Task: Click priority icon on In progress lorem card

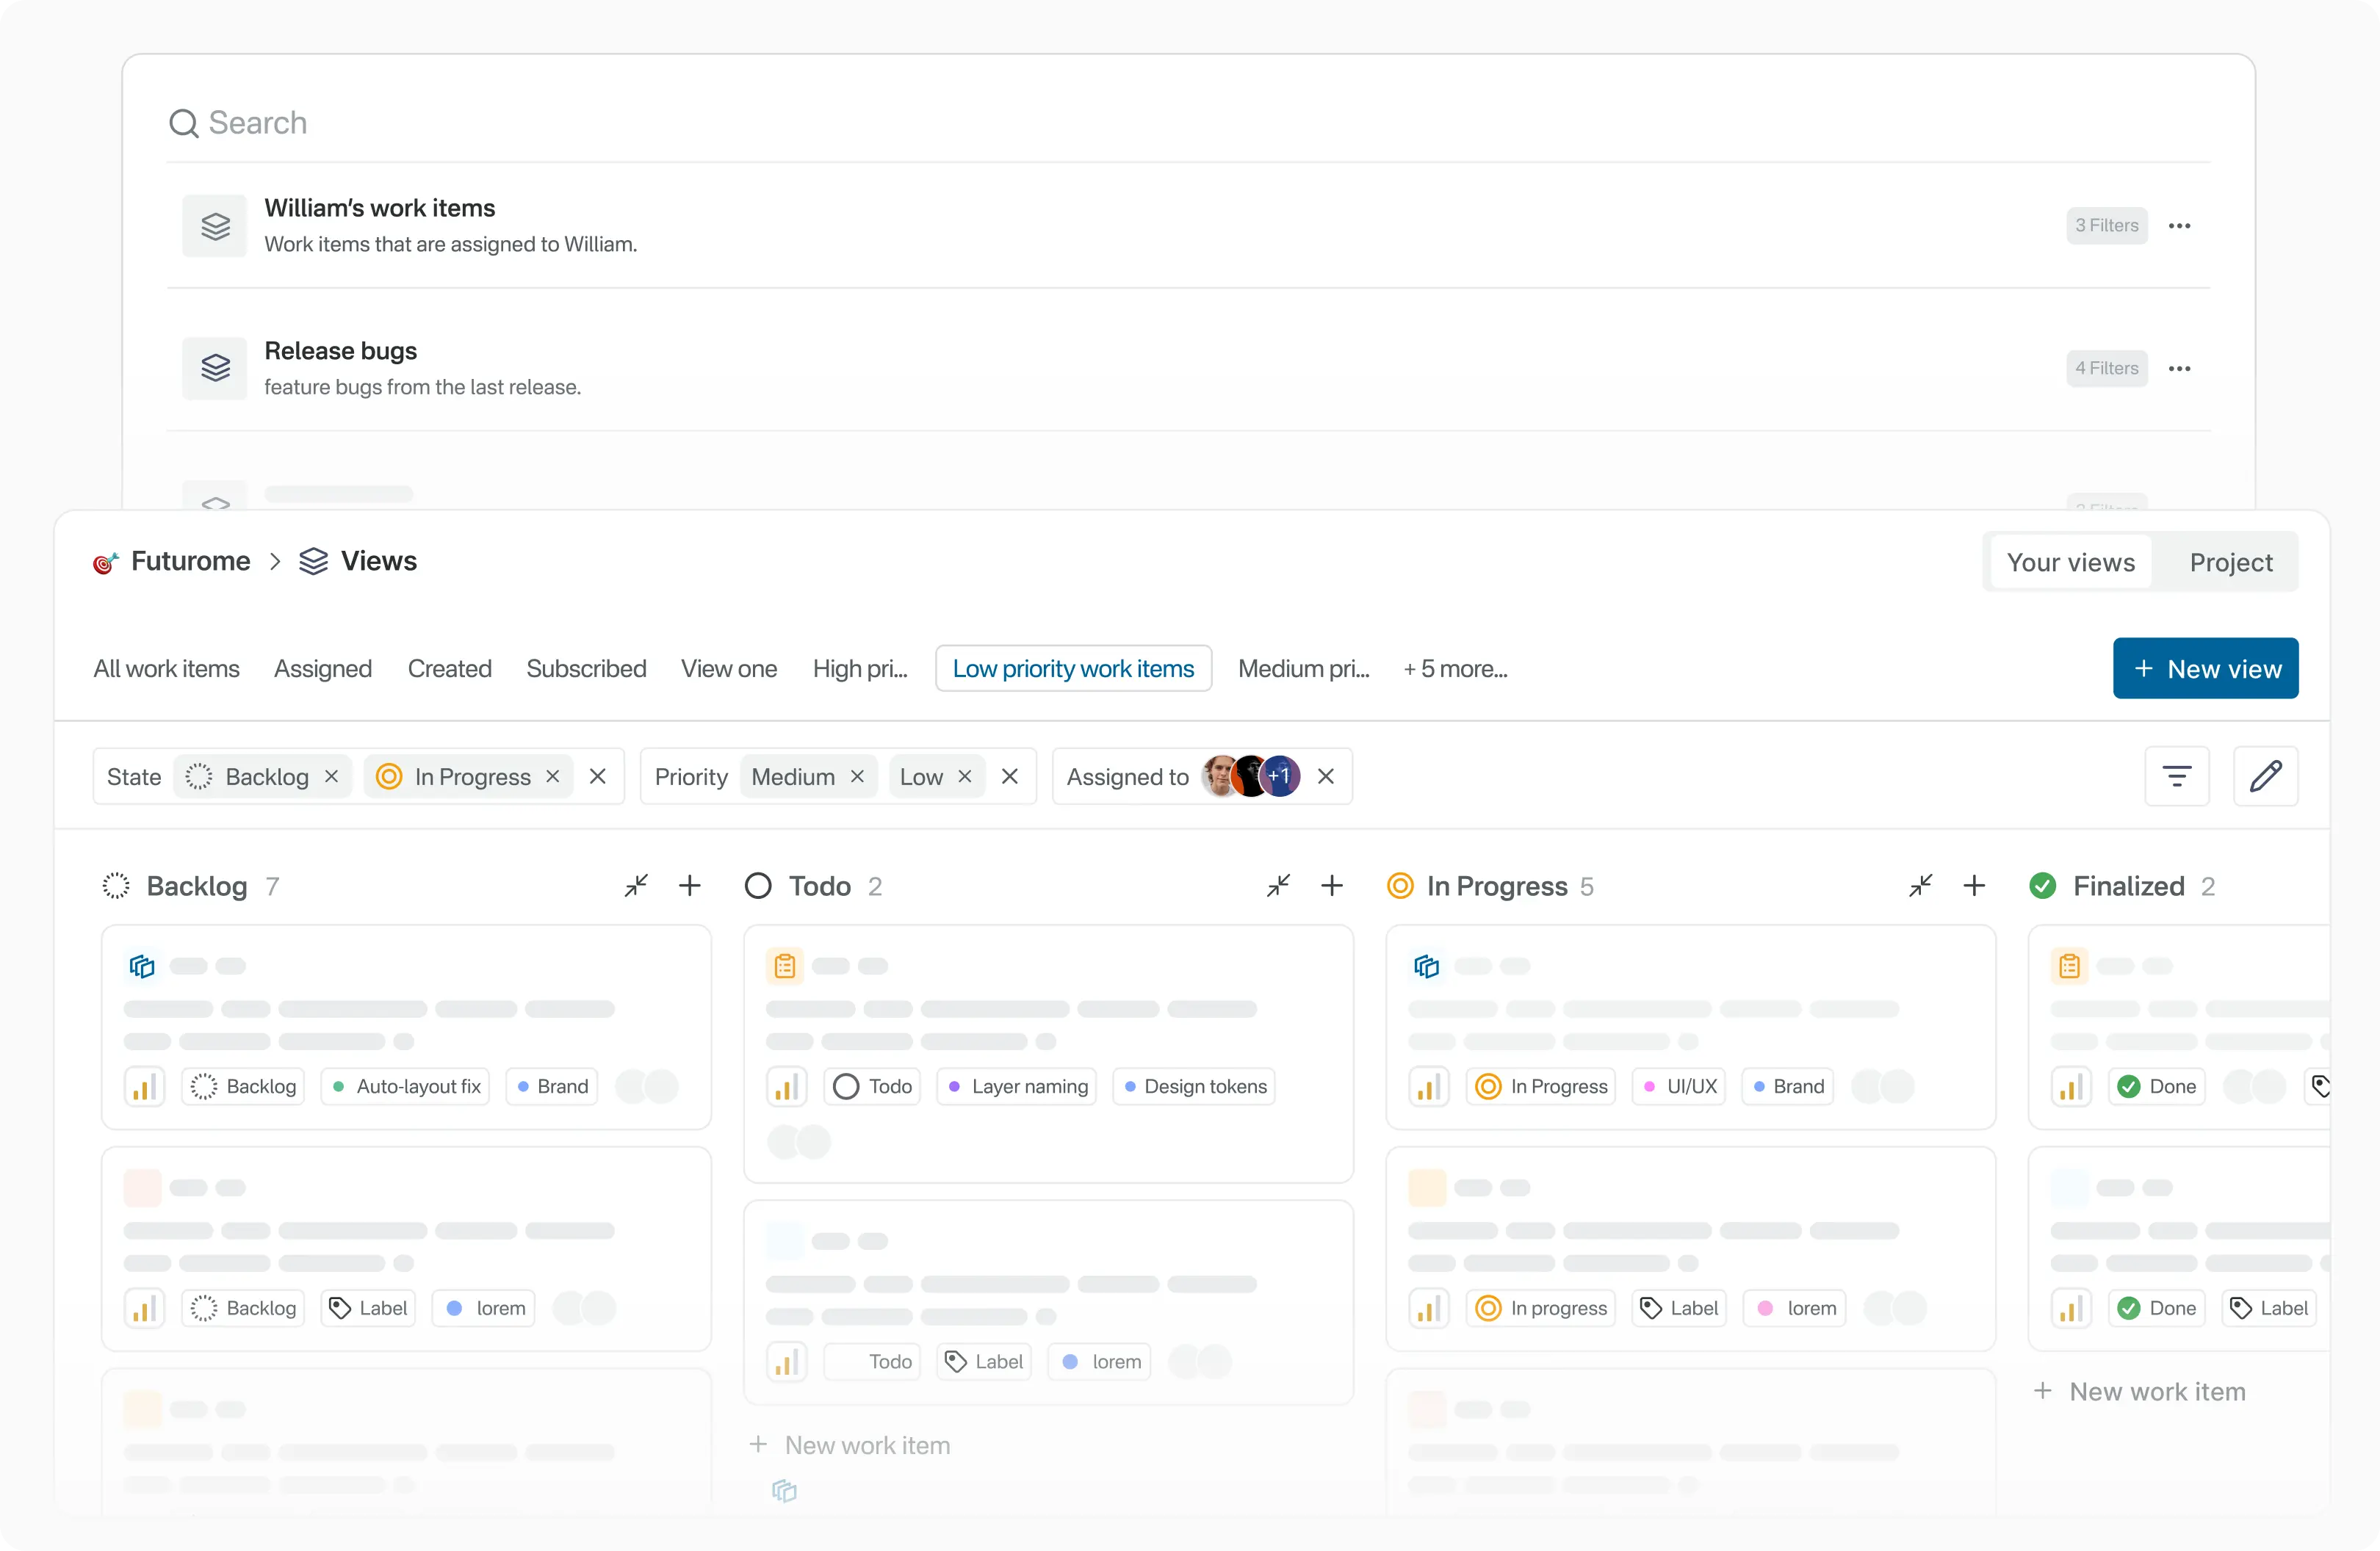Action: pyautogui.click(x=1429, y=1309)
